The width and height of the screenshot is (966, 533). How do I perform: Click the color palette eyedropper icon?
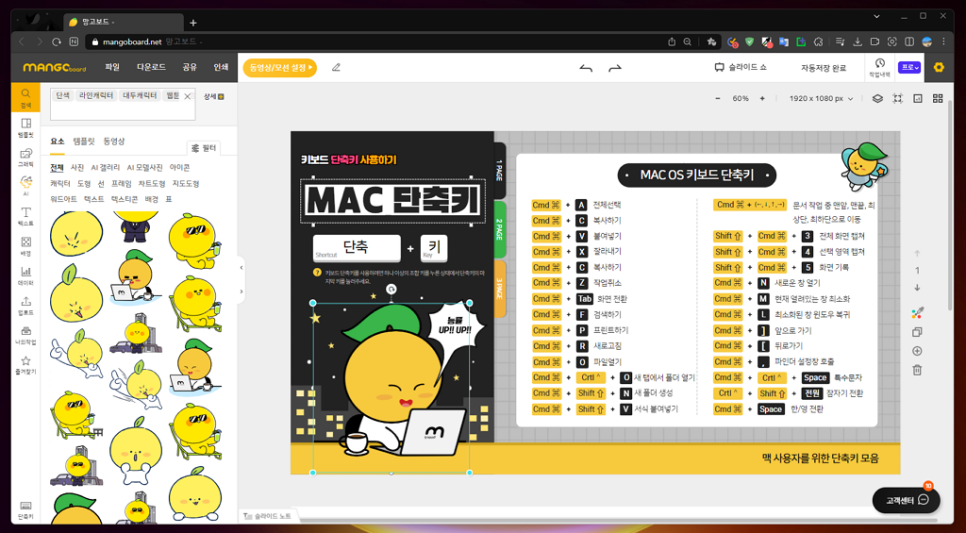[x=917, y=313]
